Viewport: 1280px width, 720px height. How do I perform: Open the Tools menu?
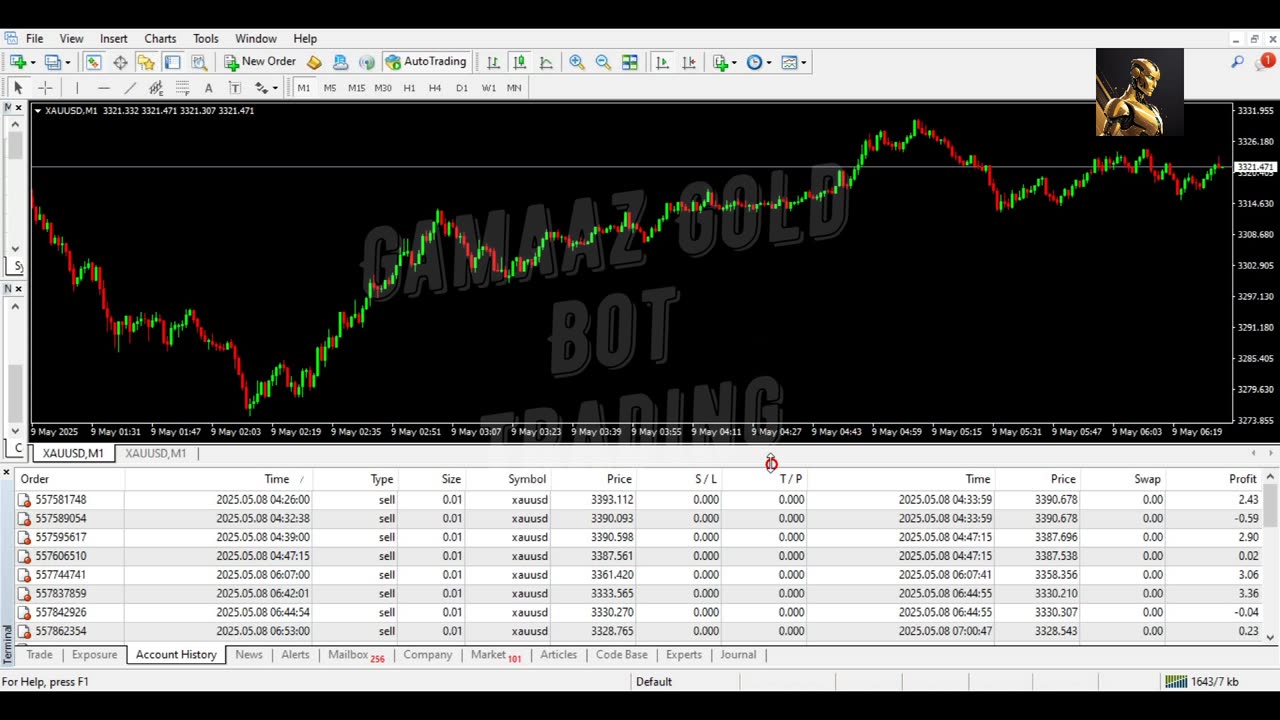(x=206, y=38)
